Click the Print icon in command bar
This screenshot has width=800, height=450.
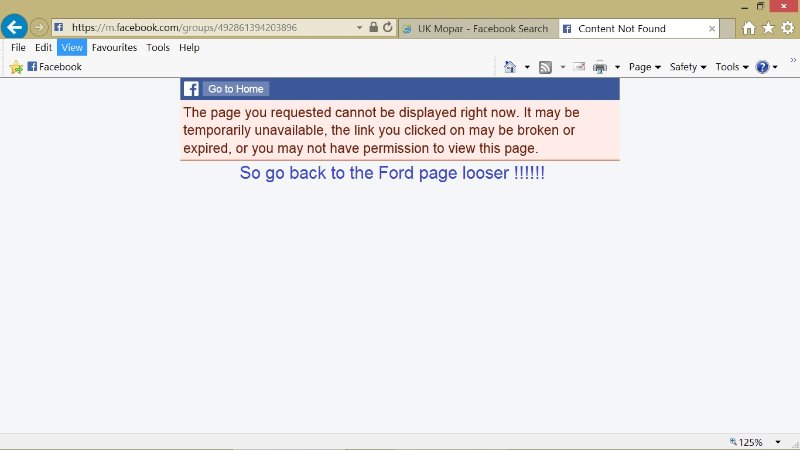tap(600, 67)
